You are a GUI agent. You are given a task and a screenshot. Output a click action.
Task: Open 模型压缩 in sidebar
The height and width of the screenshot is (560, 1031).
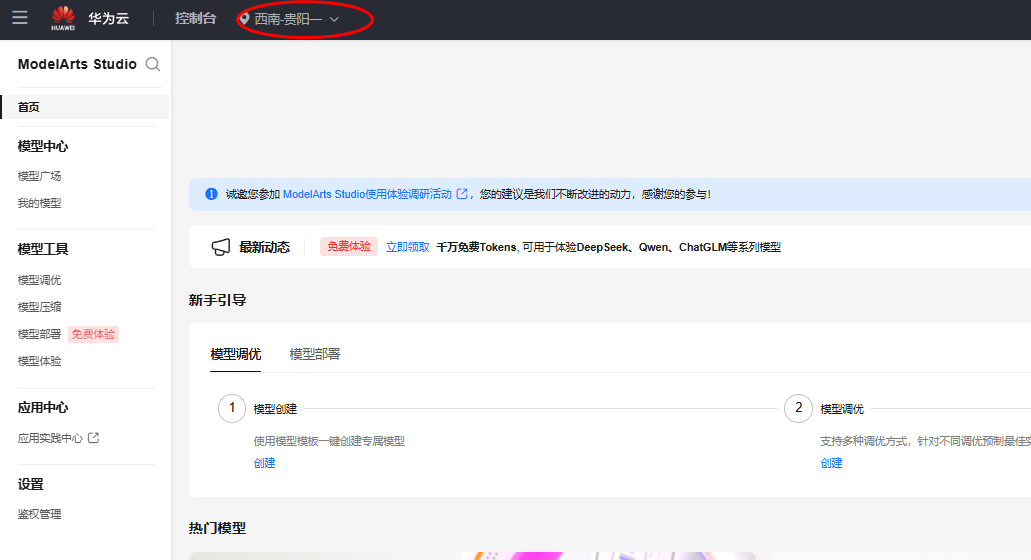39,307
